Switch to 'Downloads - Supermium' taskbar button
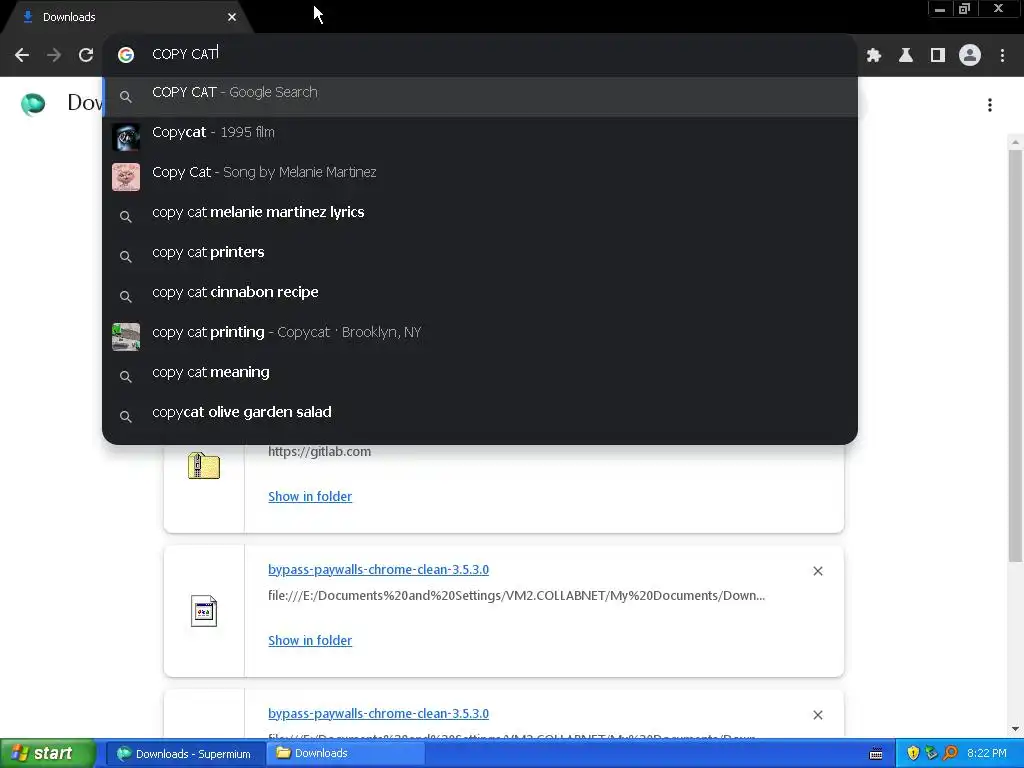 point(185,754)
